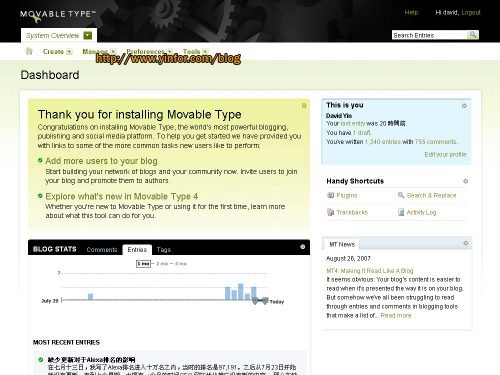
Task: Switch to the Comments stats tab
Action: [102, 250]
